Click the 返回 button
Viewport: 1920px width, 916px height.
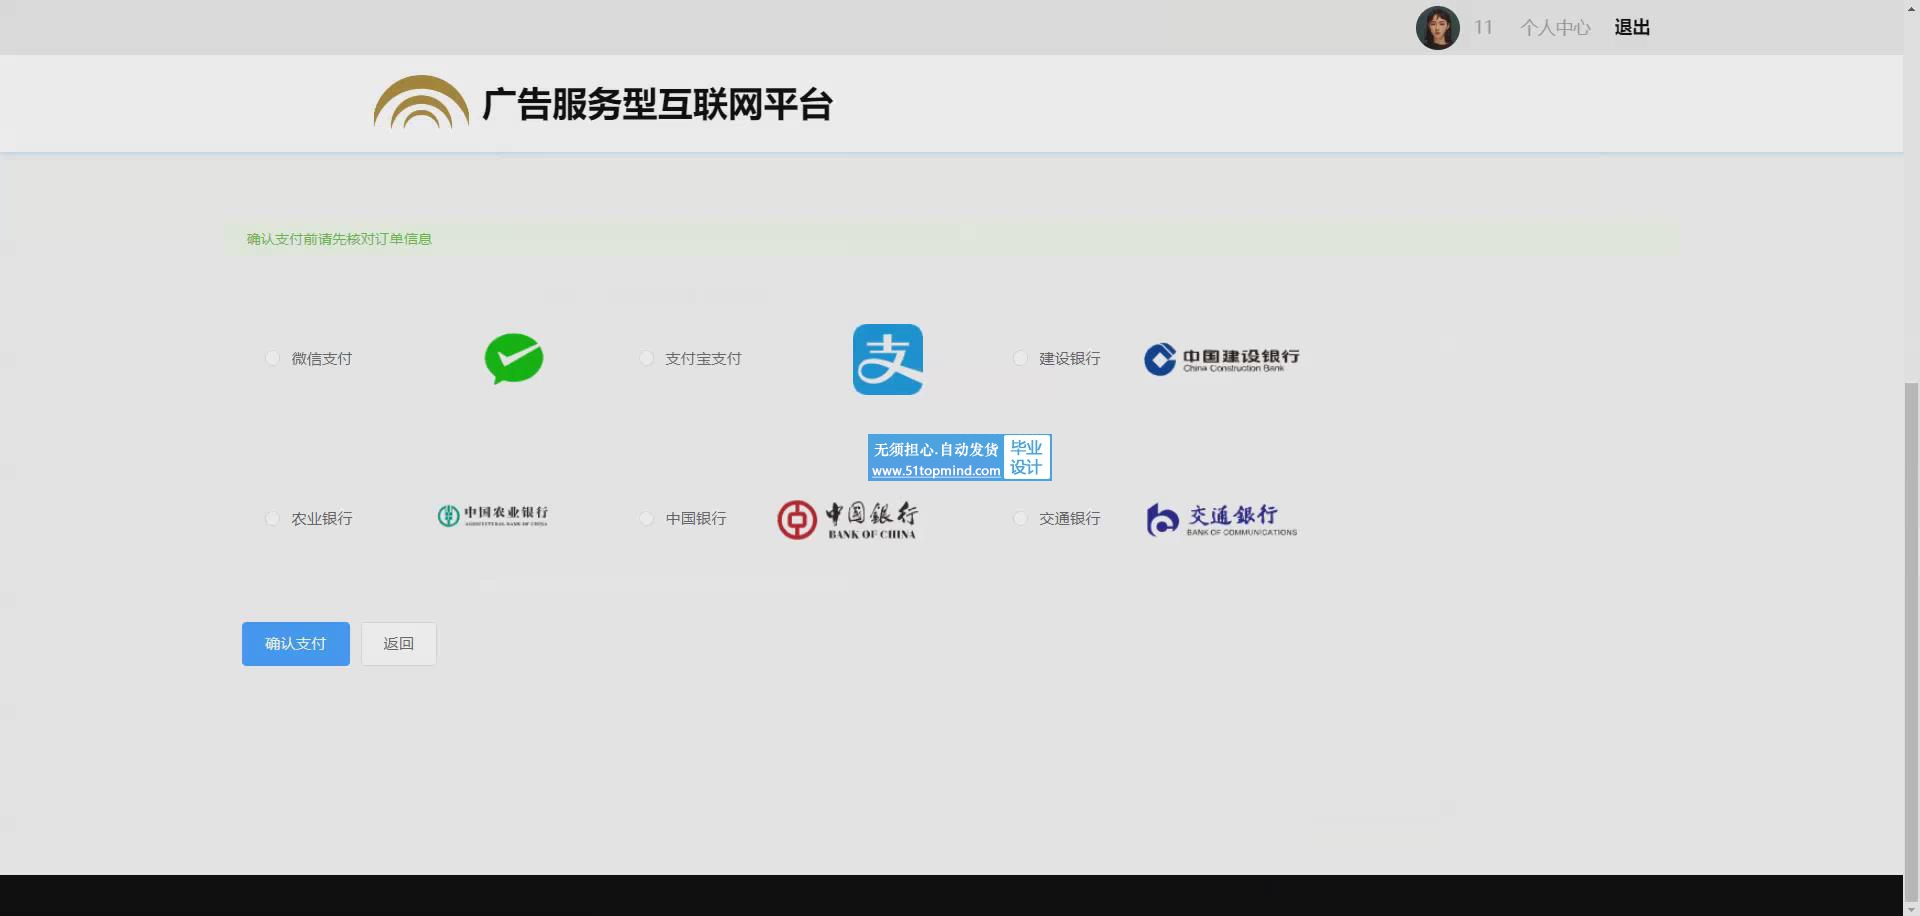pos(399,644)
